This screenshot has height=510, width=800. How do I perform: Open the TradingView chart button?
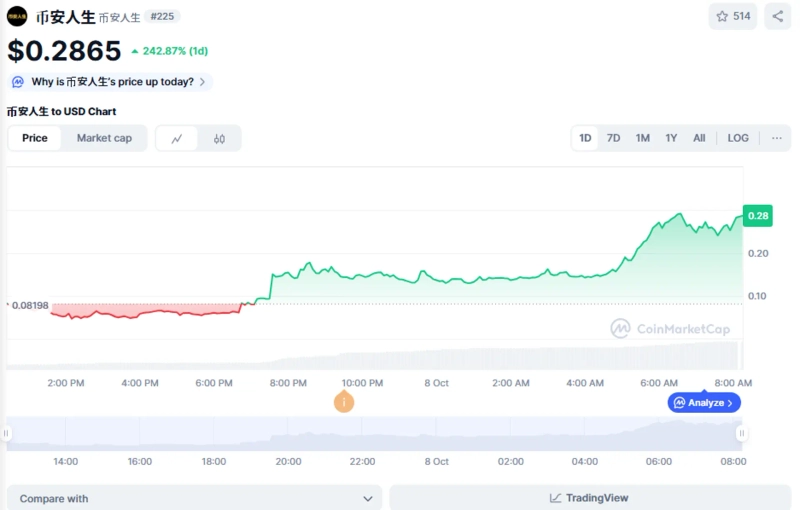(589, 498)
